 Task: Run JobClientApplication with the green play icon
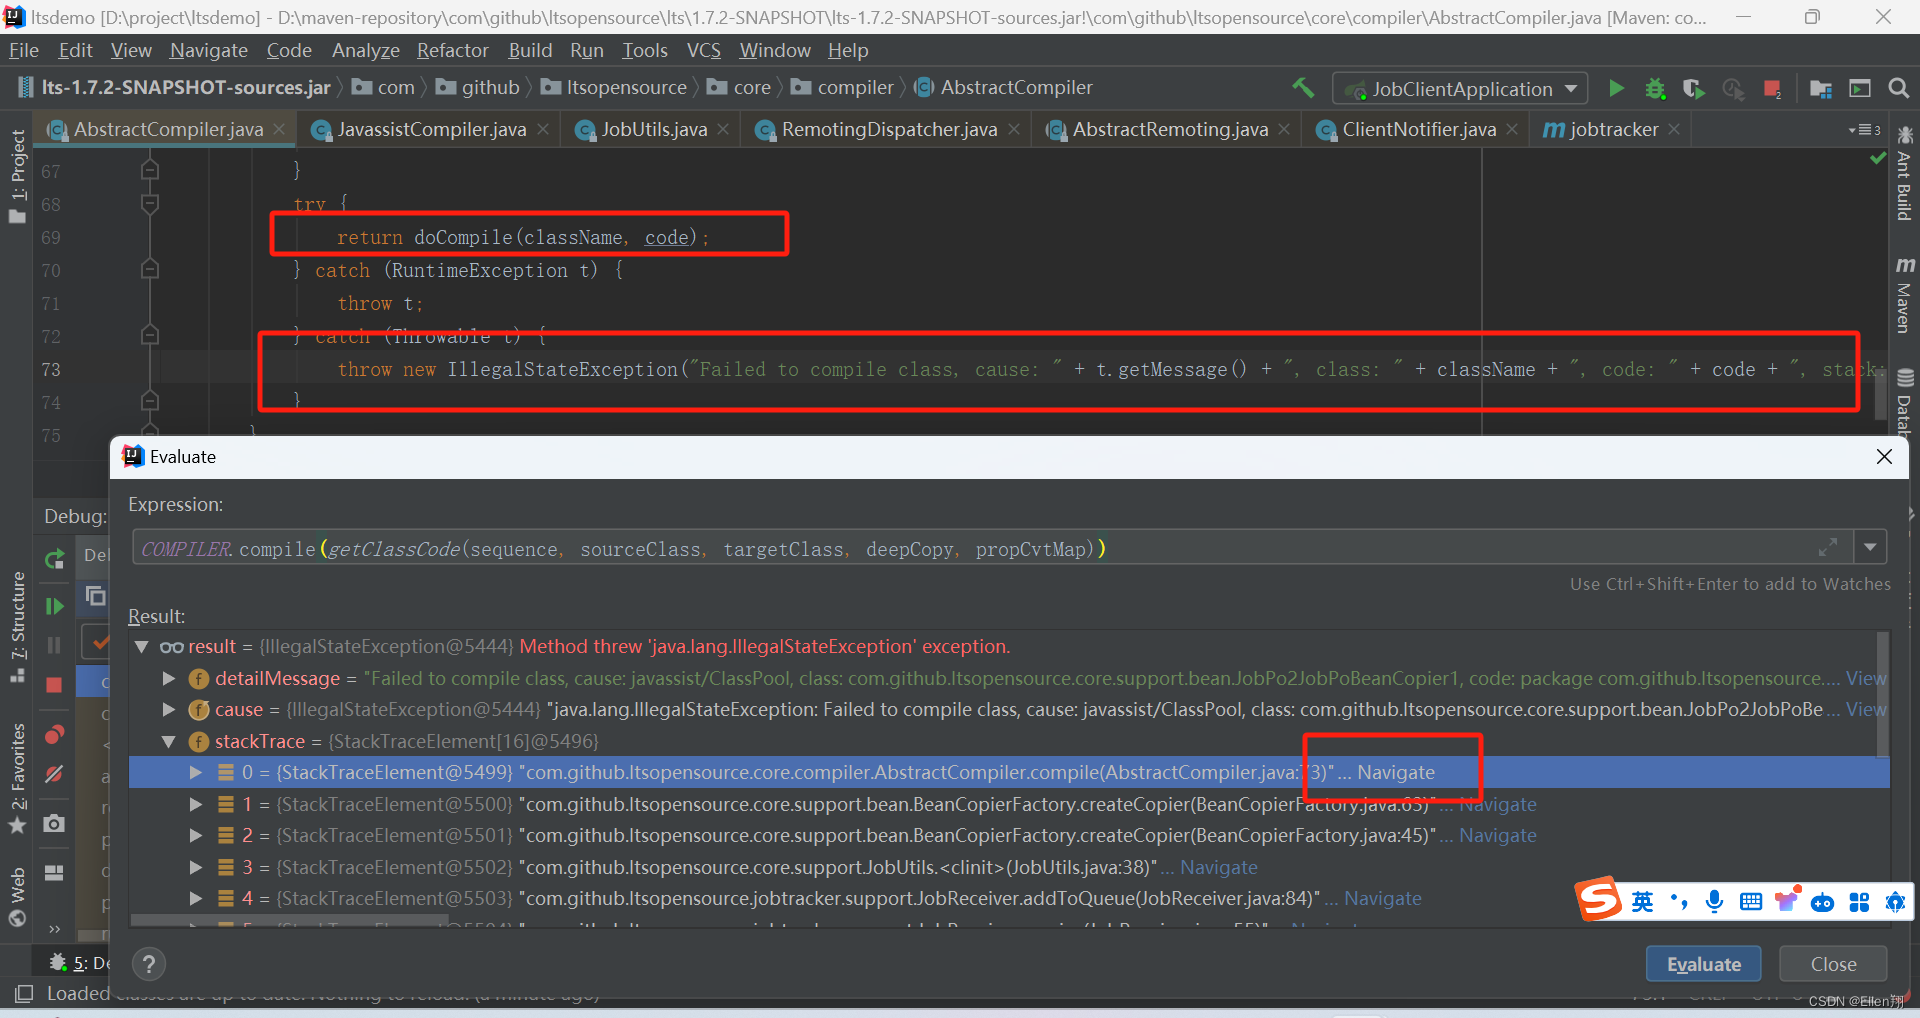pos(1616,88)
